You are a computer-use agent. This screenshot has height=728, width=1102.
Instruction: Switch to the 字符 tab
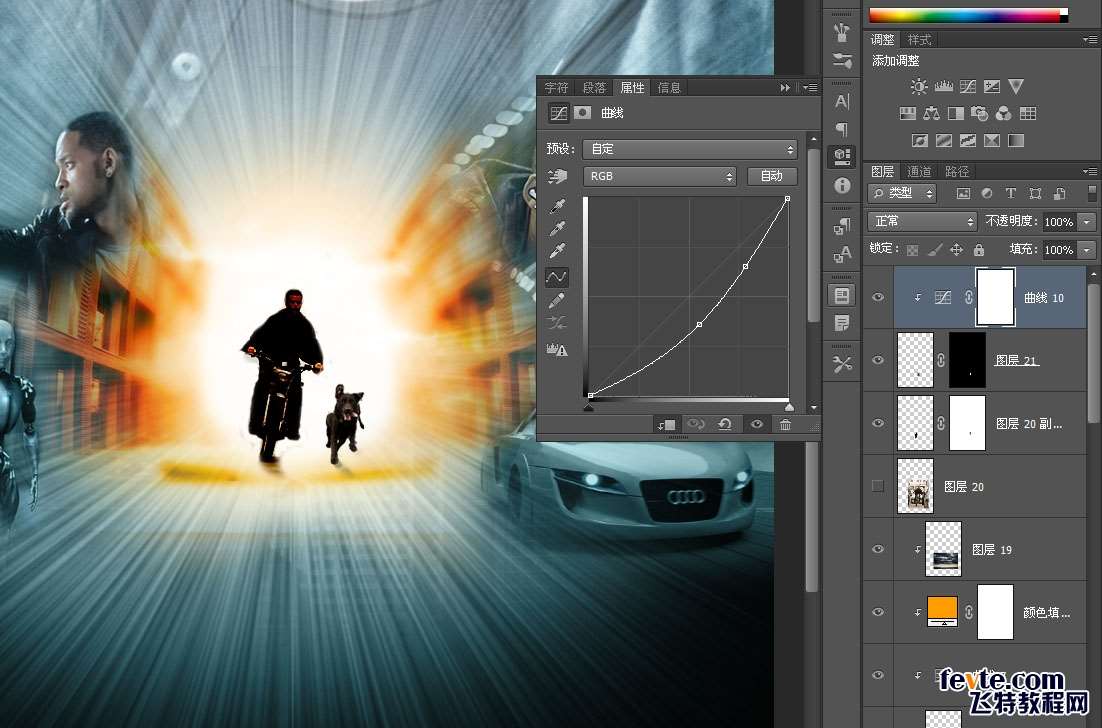pos(557,88)
